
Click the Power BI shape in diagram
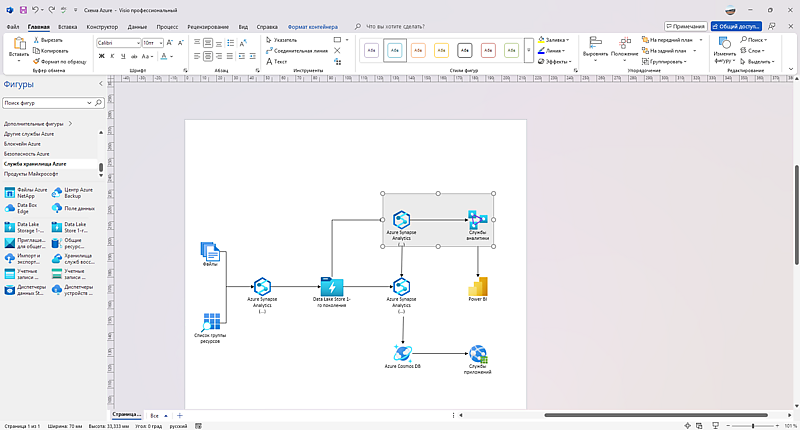(x=478, y=289)
